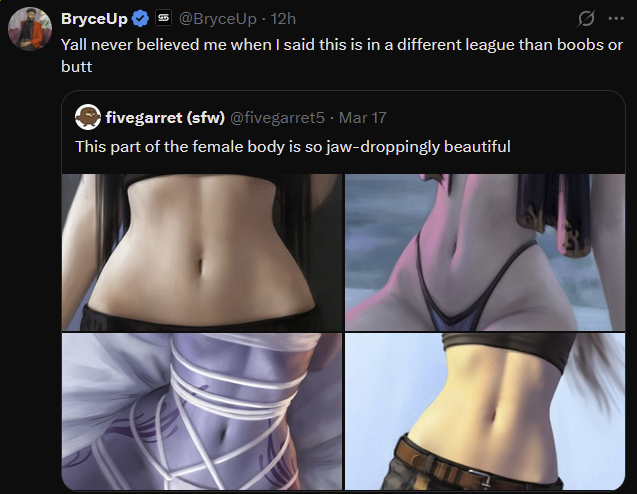The width and height of the screenshot is (637, 494).
Task: Click the @fivegarret5 handle
Action: (277, 118)
